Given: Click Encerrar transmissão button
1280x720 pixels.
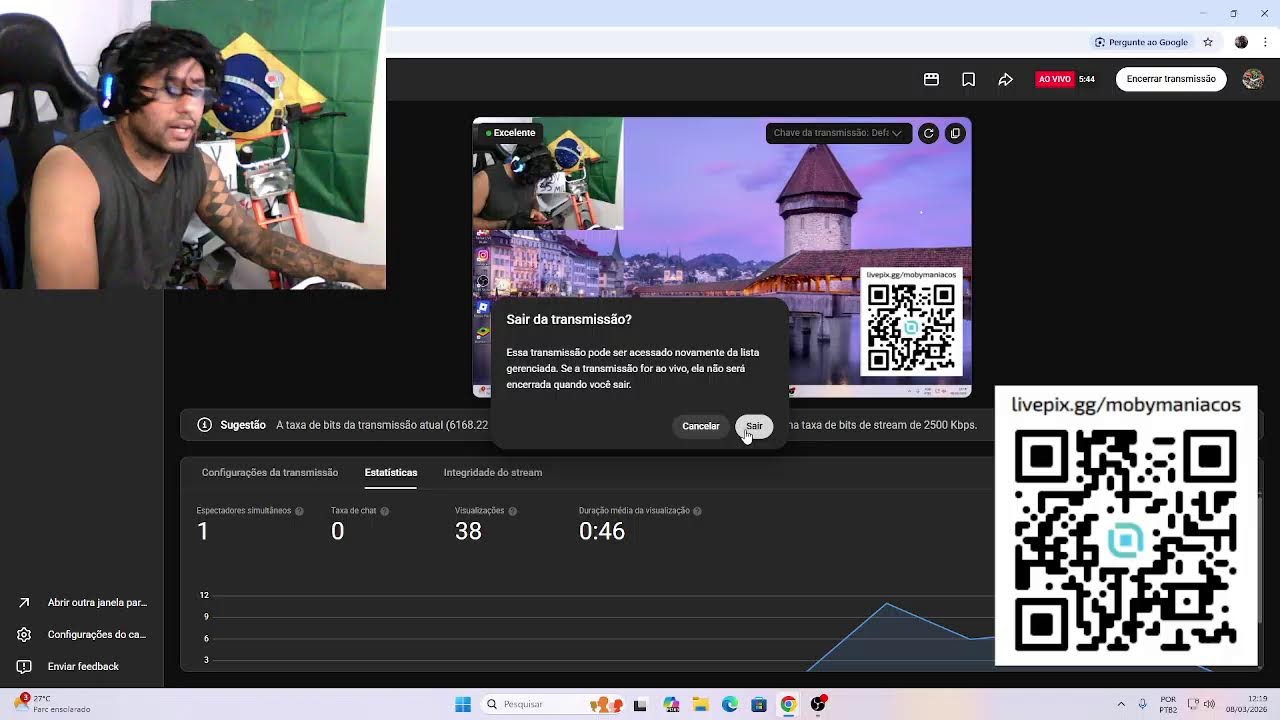Looking at the screenshot, I should tap(1171, 79).
